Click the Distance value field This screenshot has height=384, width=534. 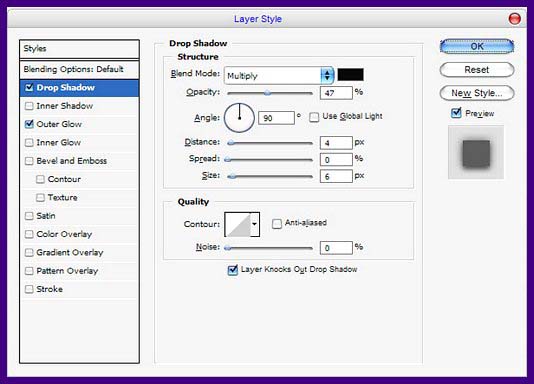coord(336,143)
